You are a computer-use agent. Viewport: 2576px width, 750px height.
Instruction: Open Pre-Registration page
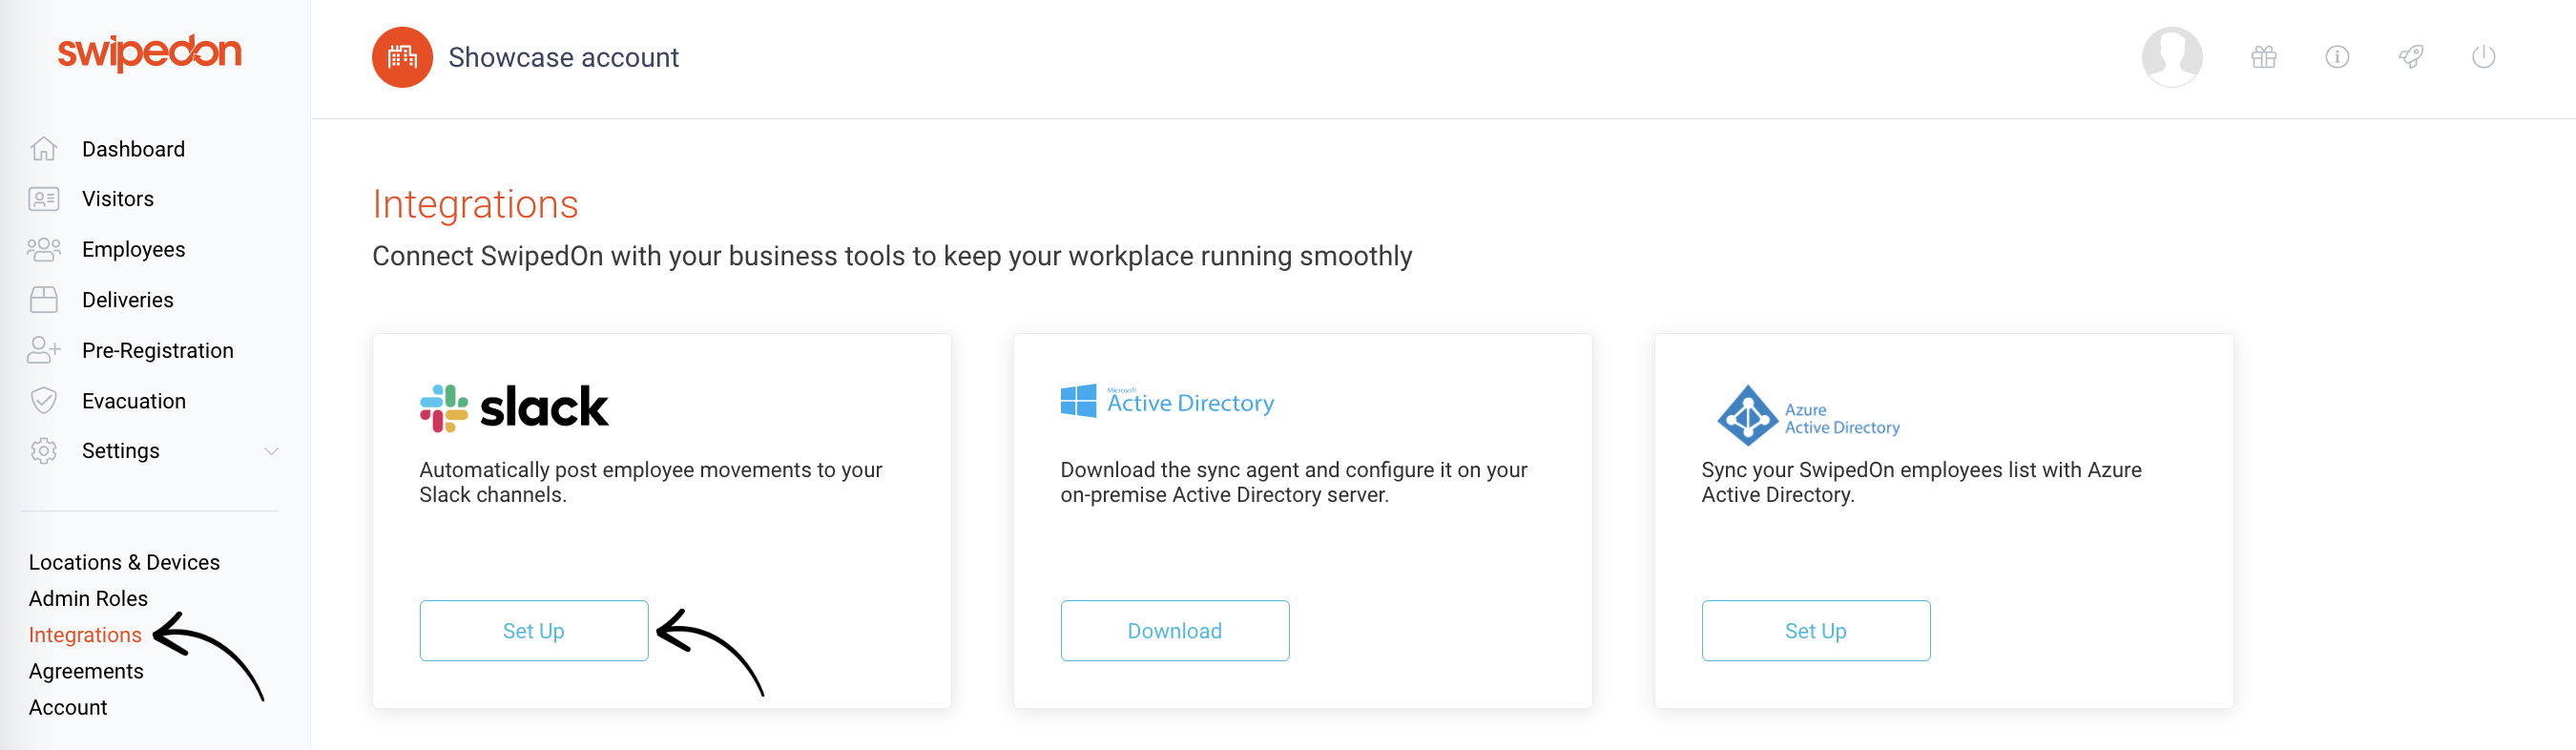[x=157, y=350]
